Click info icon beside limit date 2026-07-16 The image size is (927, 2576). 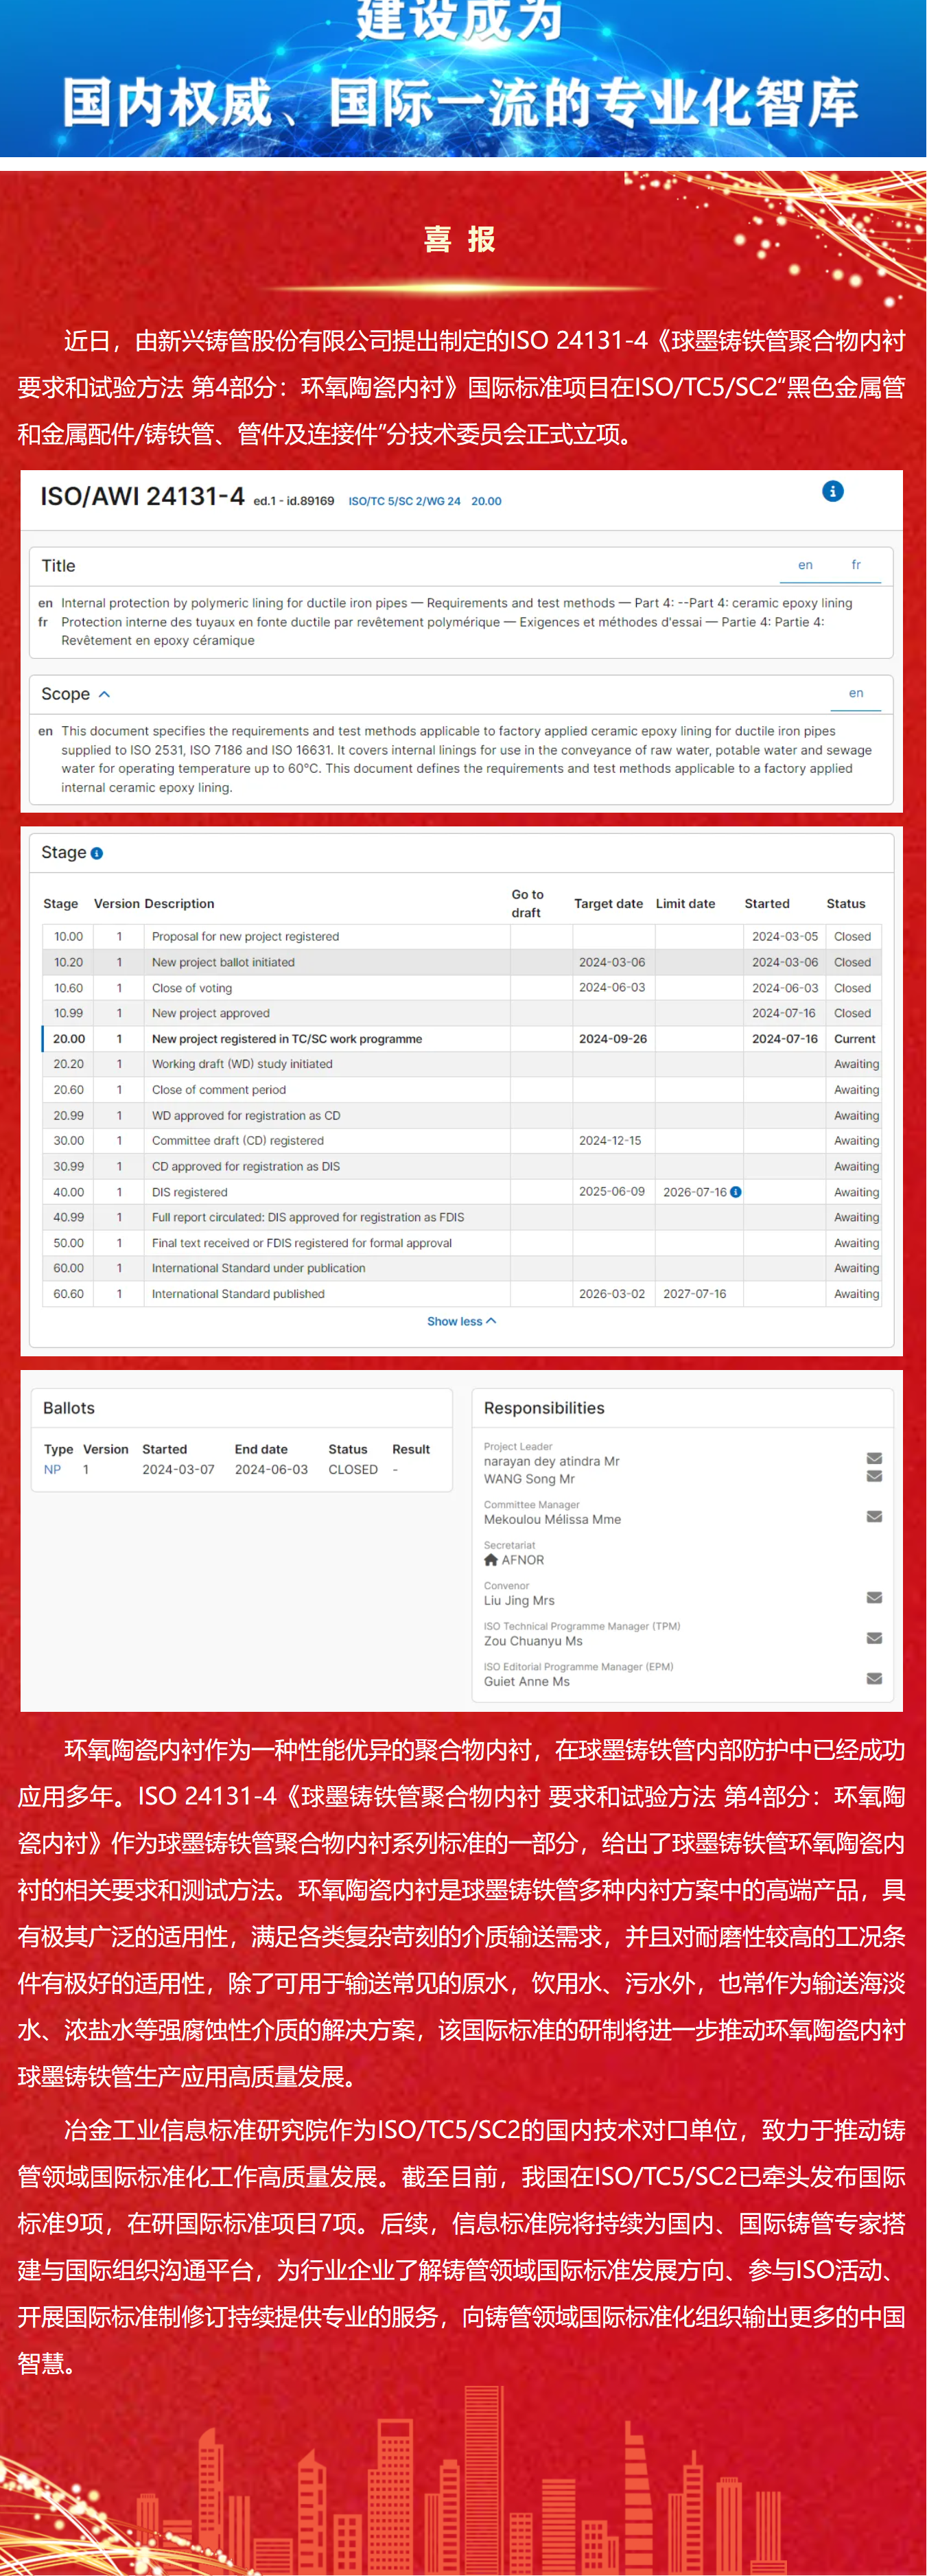pyautogui.click(x=736, y=1192)
